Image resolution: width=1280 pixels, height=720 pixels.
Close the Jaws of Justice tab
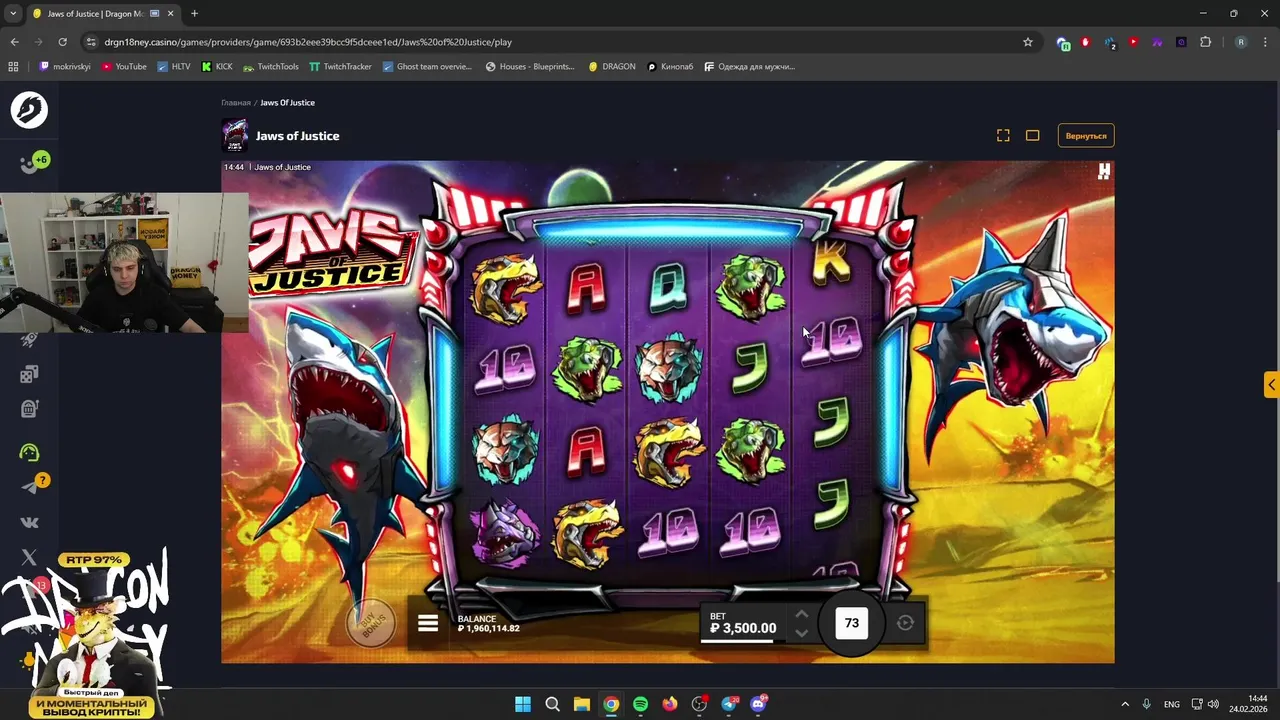(172, 14)
